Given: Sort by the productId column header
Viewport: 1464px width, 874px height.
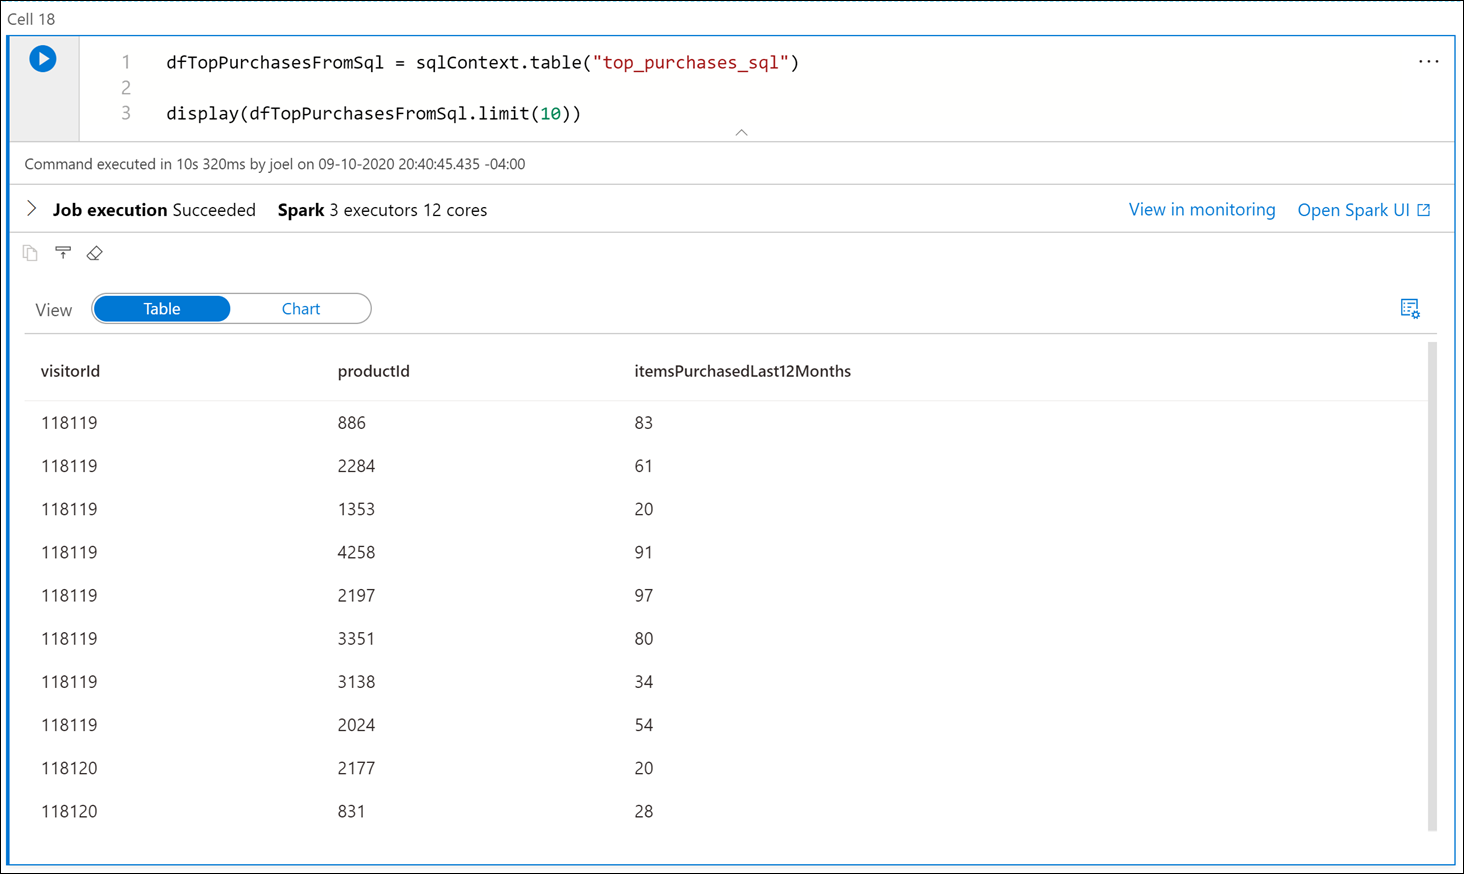Looking at the screenshot, I should tap(373, 371).
